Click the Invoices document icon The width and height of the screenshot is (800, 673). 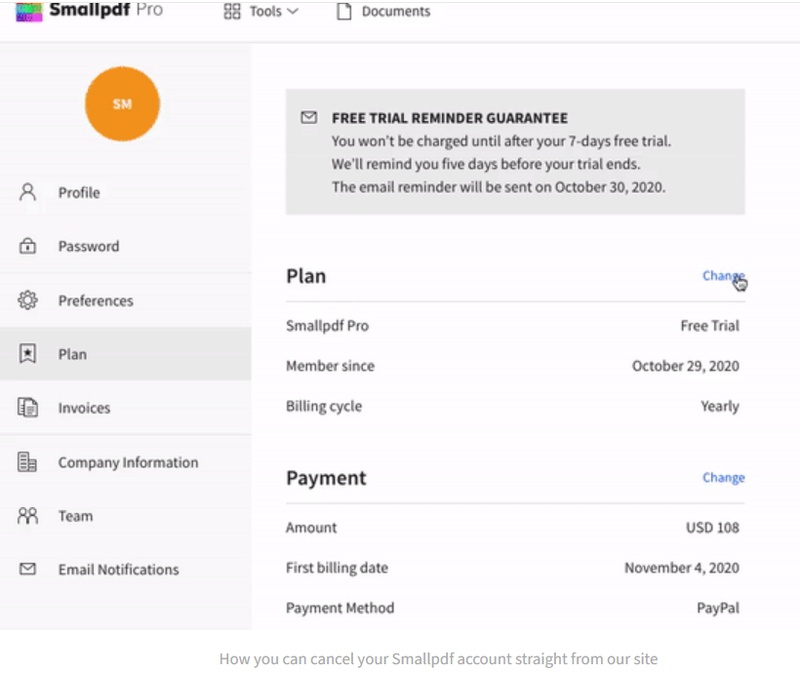pos(28,407)
